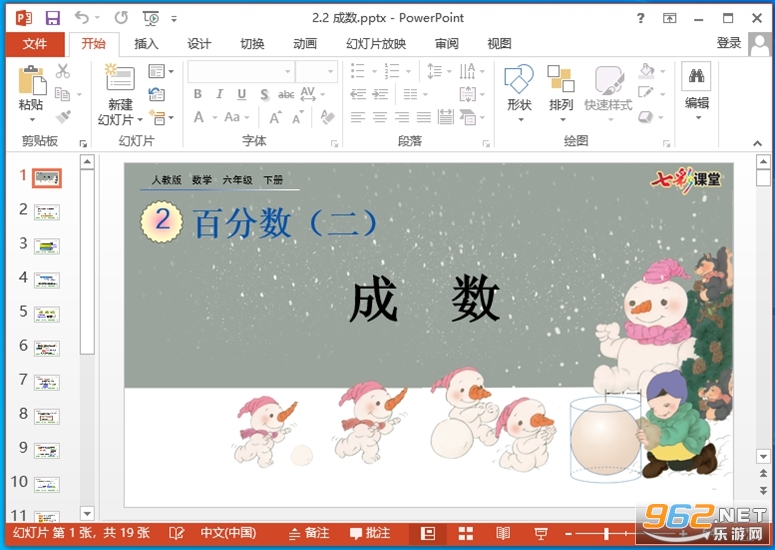
Task: Click the Save icon in quick access toolbar
Action: click(x=52, y=18)
